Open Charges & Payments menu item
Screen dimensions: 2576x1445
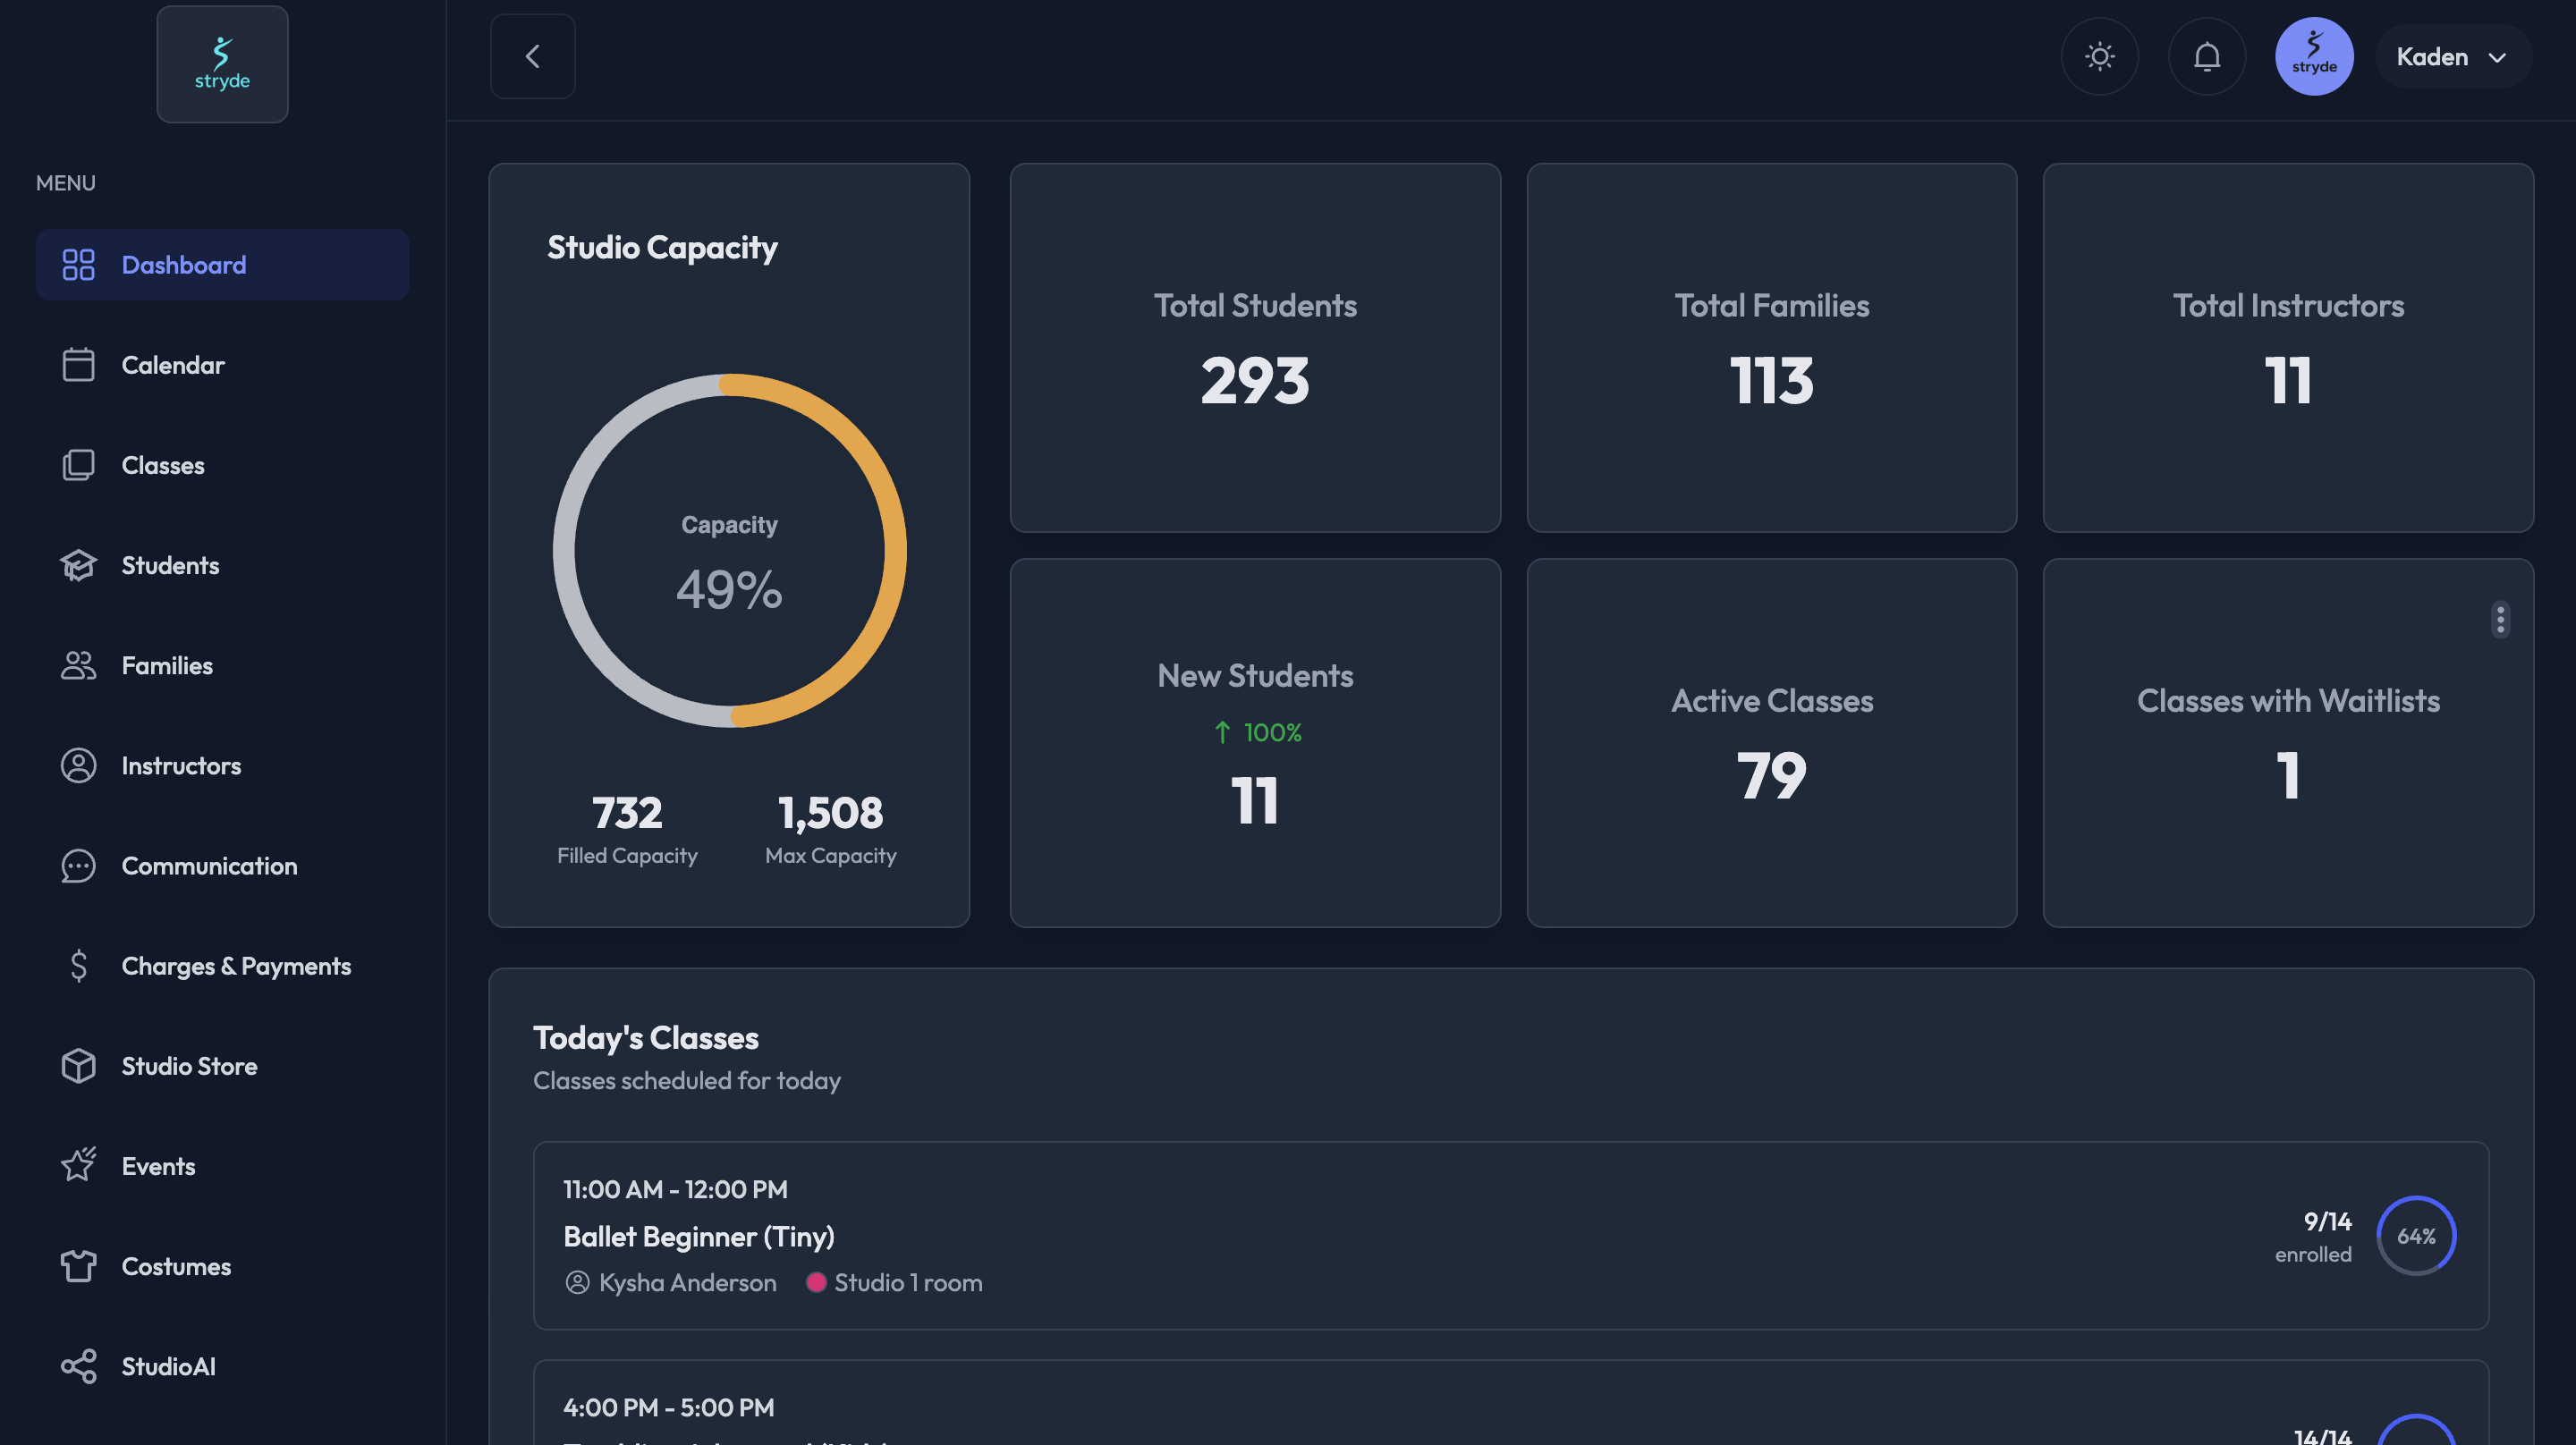click(222, 965)
